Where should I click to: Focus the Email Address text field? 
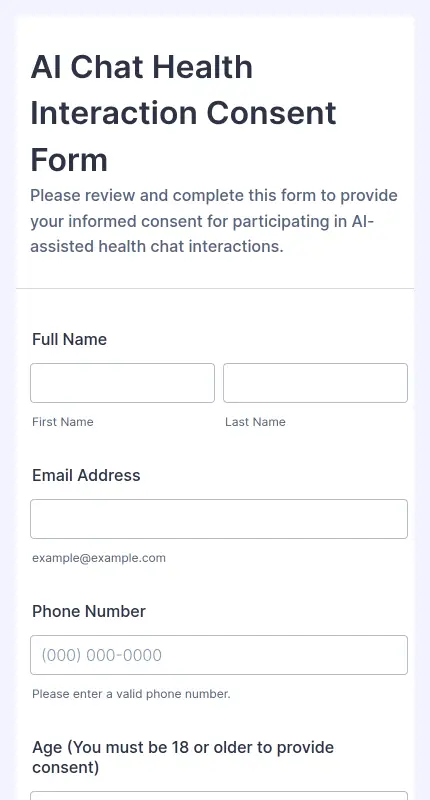click(x=219, y=519)
